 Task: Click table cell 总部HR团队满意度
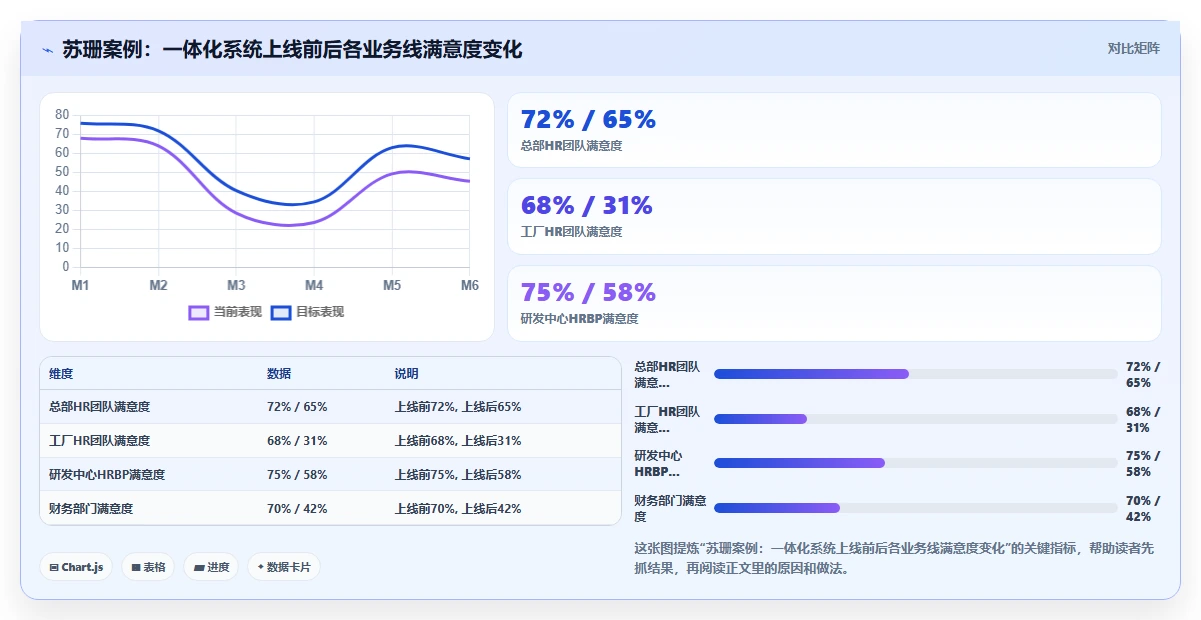pos(100,407)
